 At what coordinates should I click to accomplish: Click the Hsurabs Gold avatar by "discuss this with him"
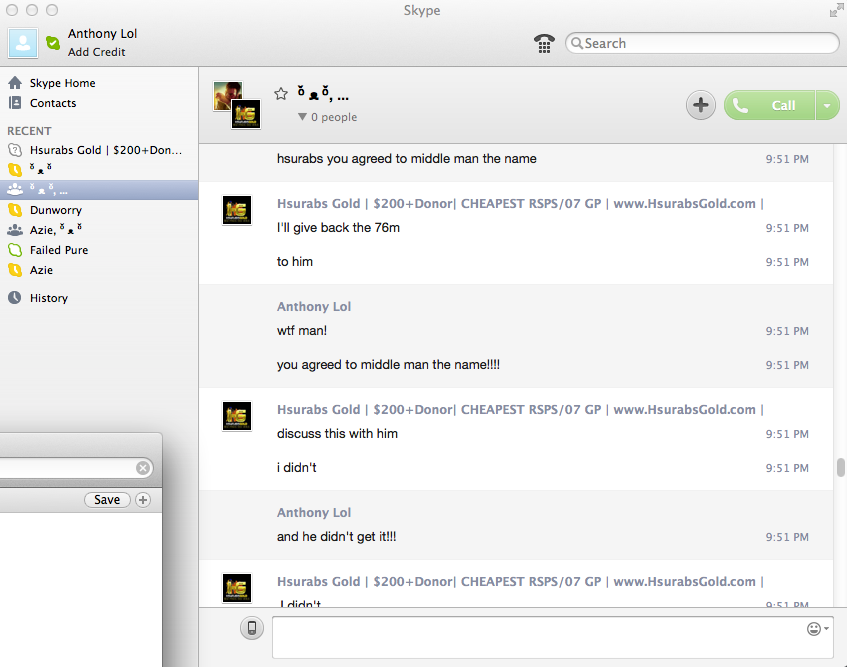click(237, 416)
